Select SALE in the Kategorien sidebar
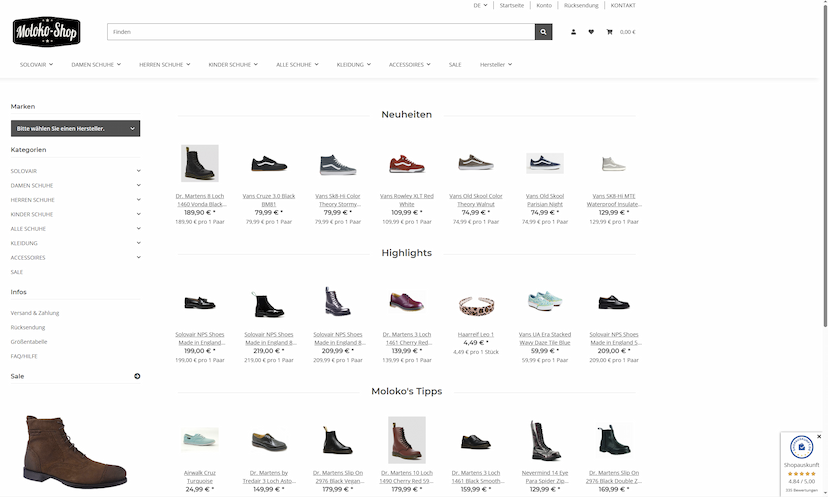Image resolution: width=828 pixels, height=497 pixels. pos(17,272)
